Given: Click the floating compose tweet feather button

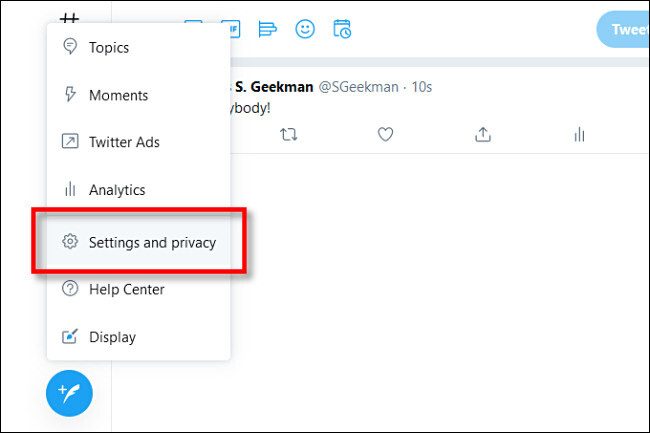Looking at the screenshot, I should [x=69, y=393].
